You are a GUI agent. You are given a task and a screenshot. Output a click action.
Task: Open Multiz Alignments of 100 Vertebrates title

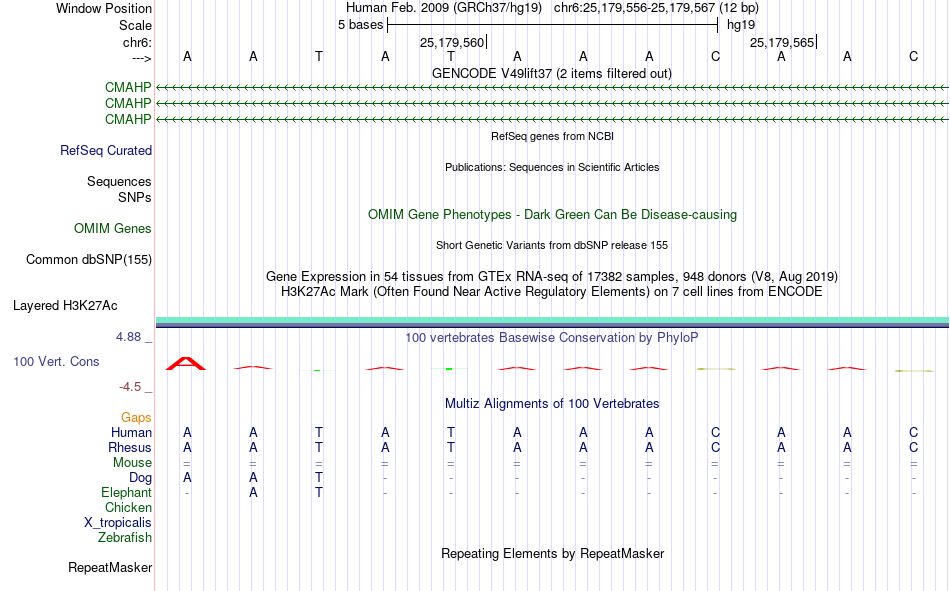click(x=552, y=404)
